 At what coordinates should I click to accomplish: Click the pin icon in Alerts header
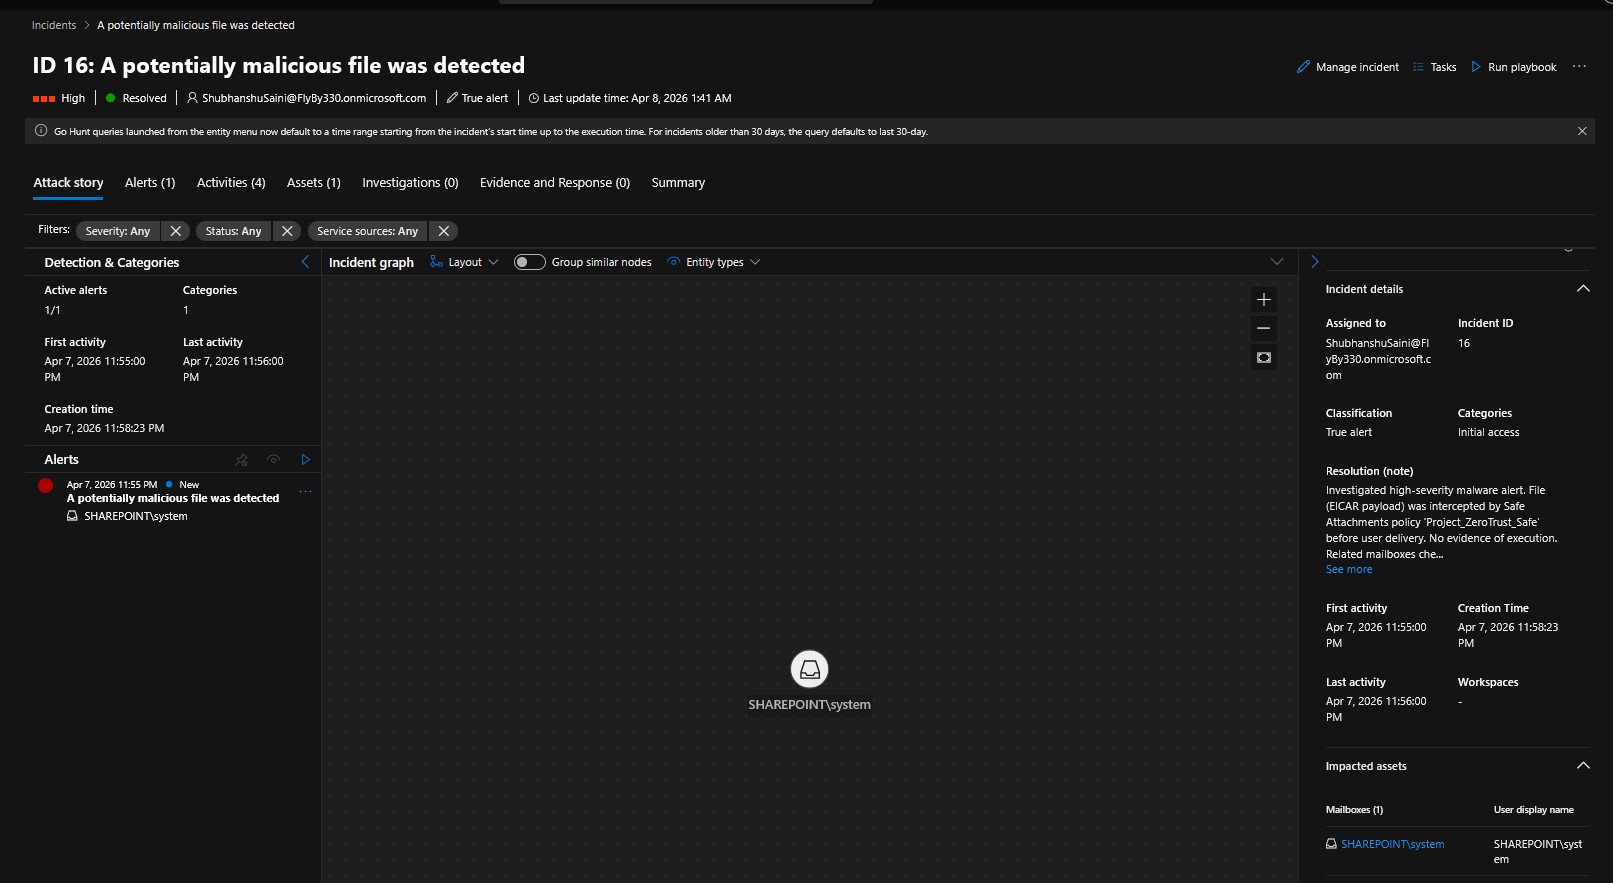pyautogui.click(x=241, y=460)
